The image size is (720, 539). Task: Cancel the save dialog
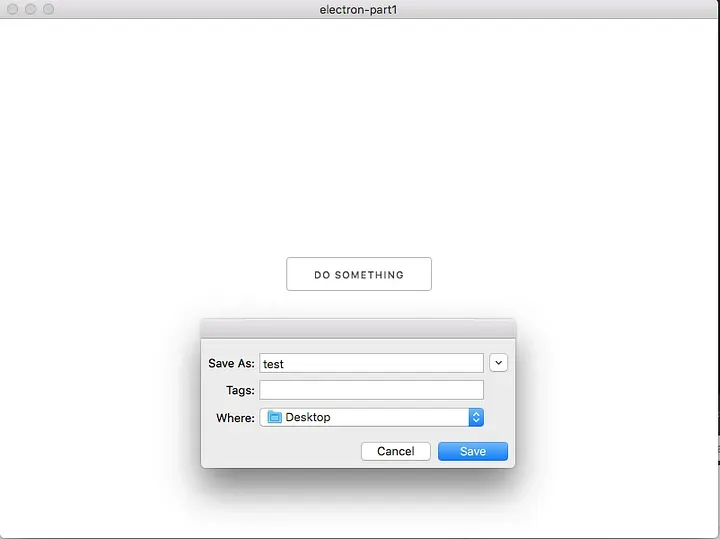pos(396,451)
